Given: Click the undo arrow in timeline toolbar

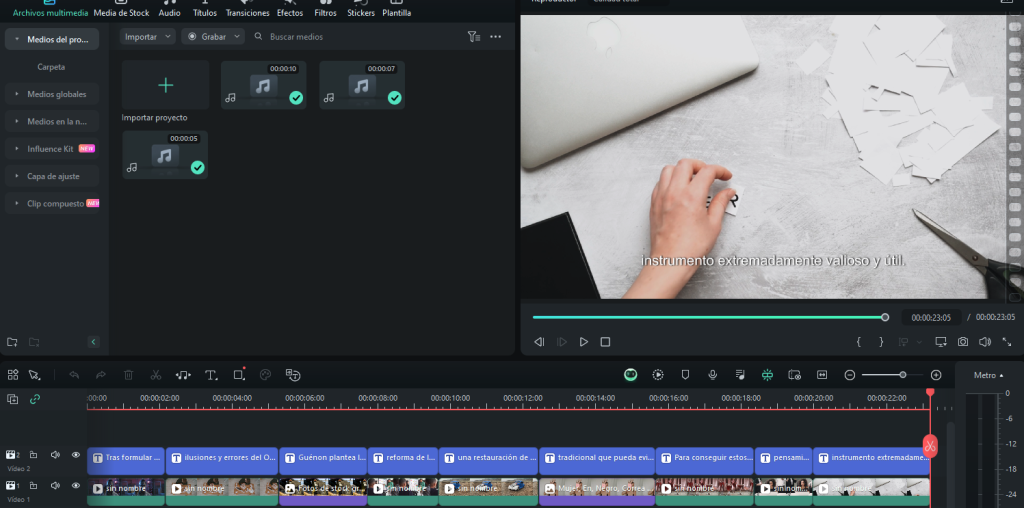Looking at the screenshot, I should point(74,375).
